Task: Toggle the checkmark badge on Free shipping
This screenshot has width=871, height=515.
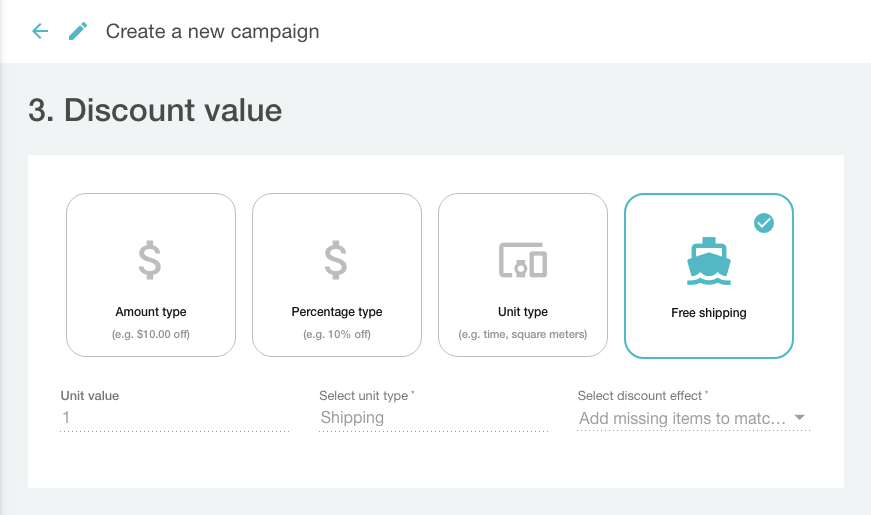Action: click(764, 223)
